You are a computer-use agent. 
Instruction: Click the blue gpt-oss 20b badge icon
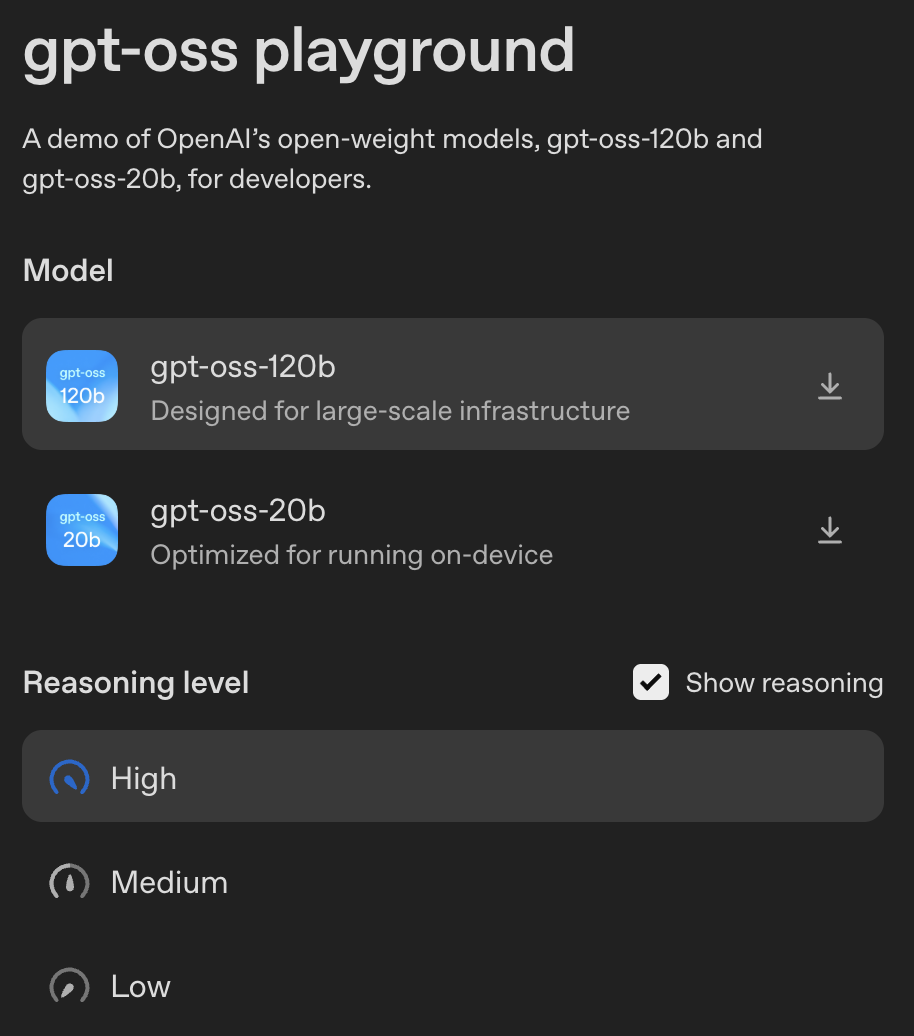click(82, 530)
